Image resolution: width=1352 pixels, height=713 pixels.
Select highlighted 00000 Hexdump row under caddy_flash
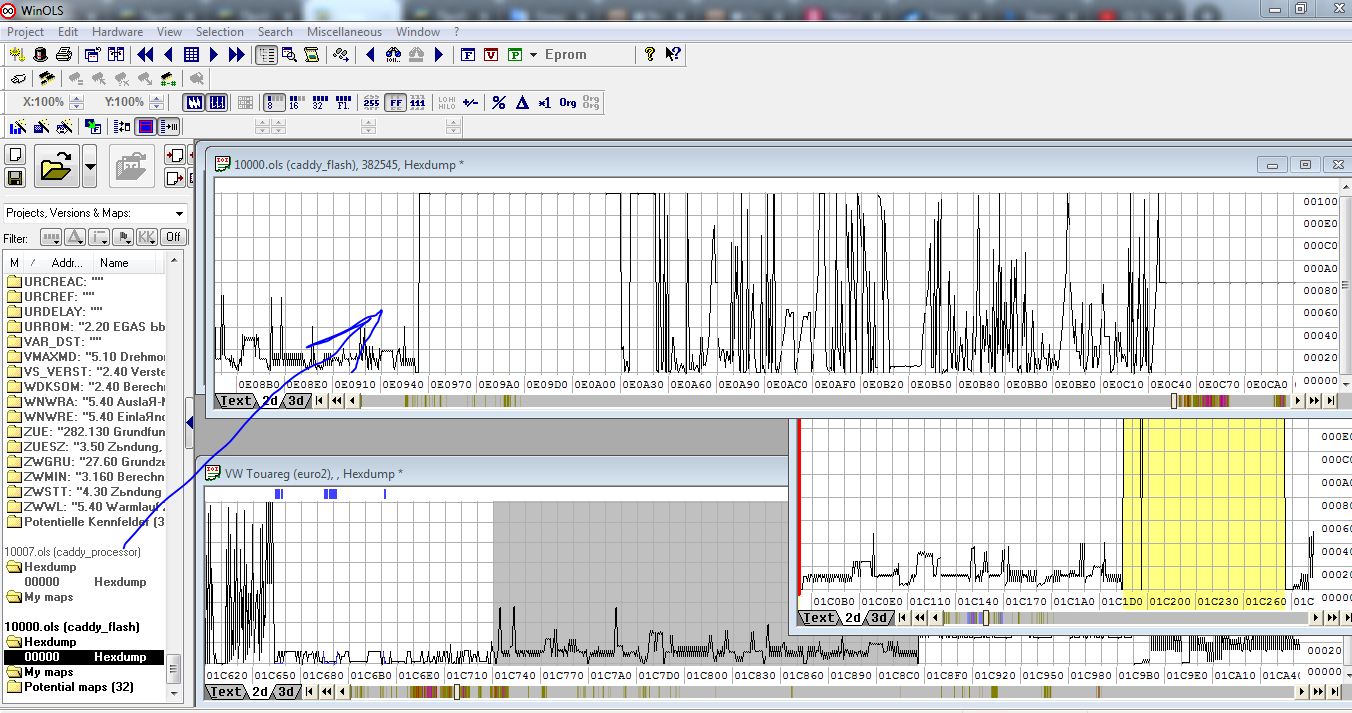84,657
